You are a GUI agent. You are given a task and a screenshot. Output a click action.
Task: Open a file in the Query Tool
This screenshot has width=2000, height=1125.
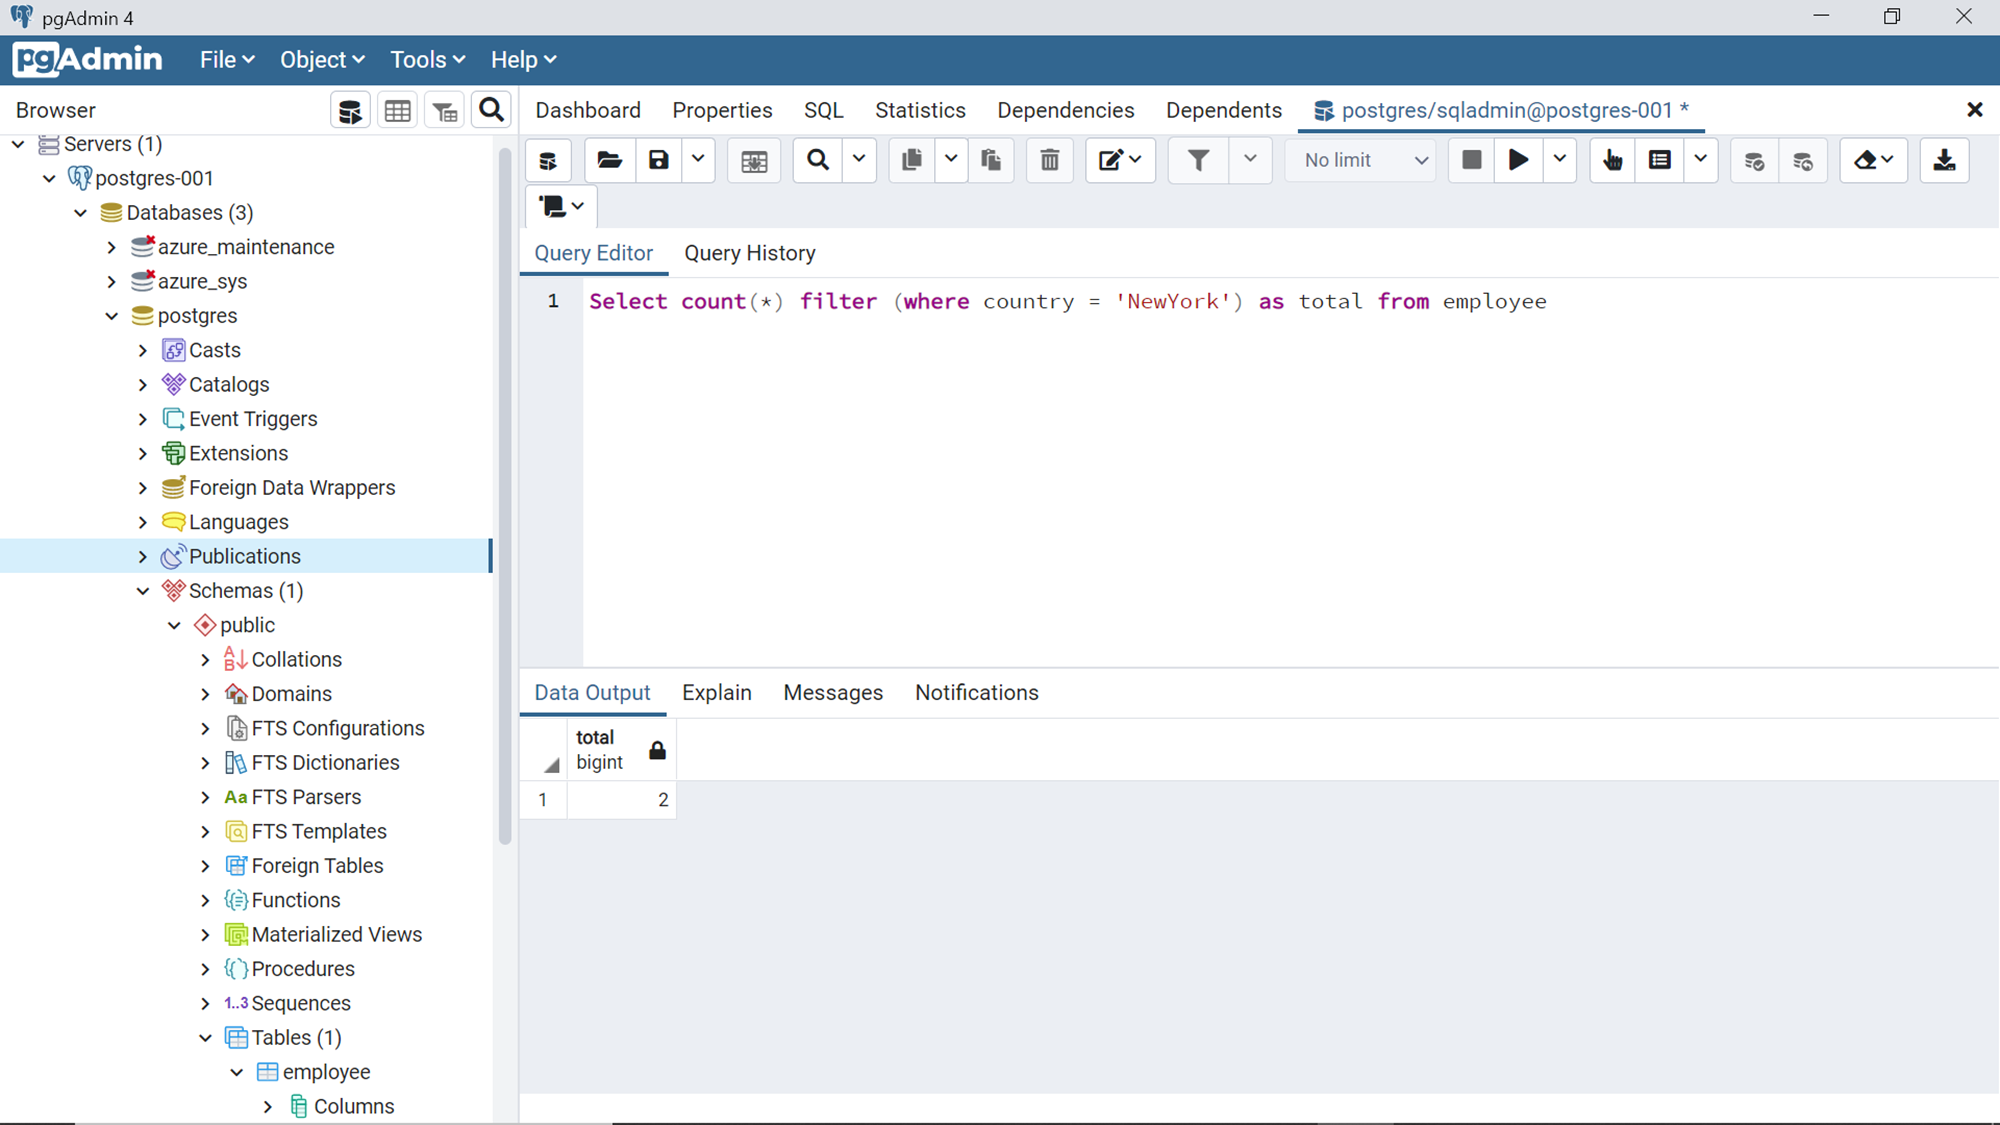point(609,160)
